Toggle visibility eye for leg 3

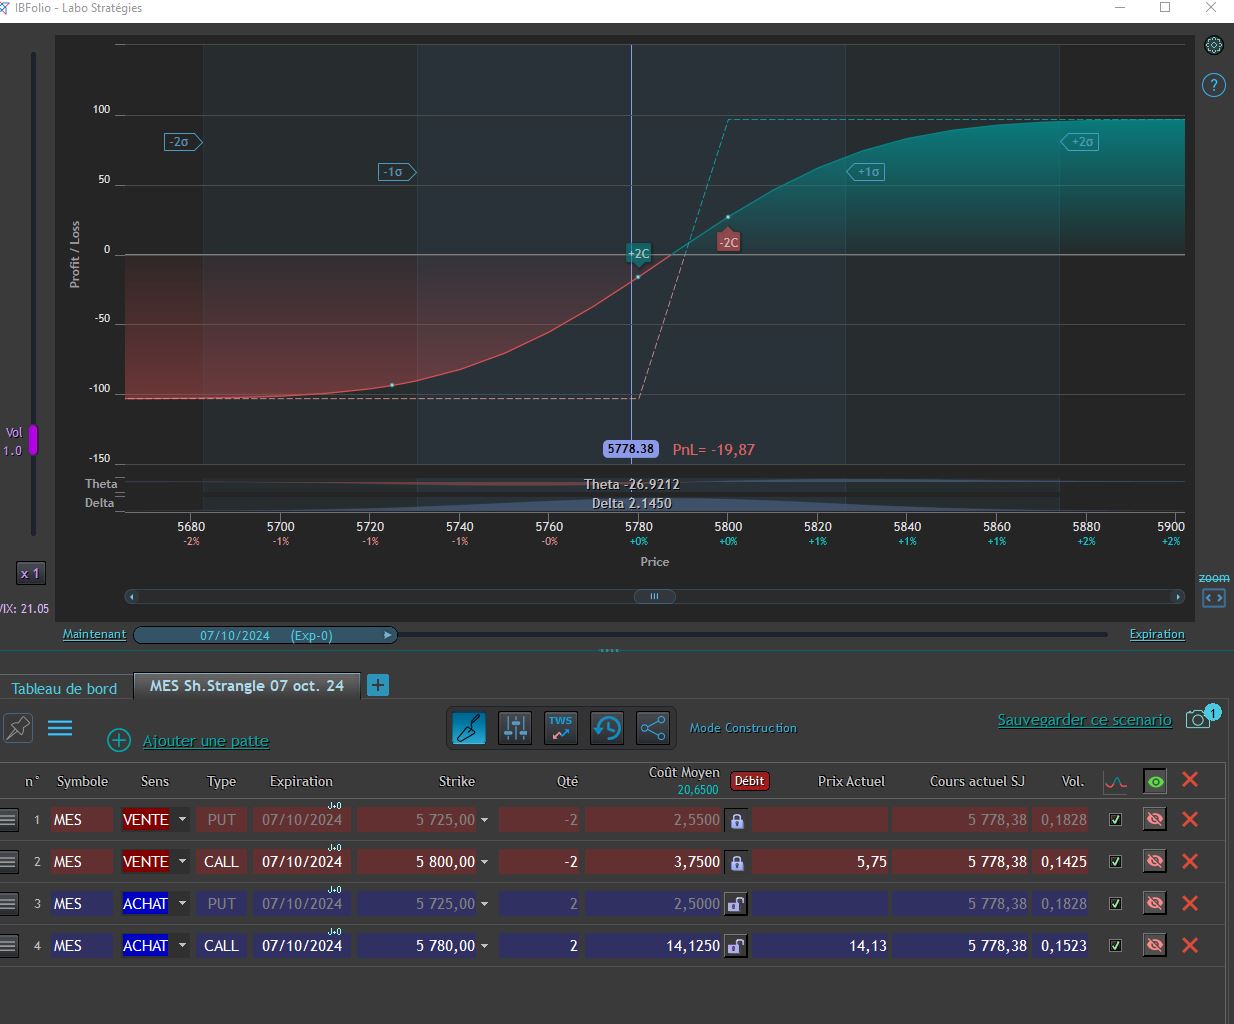pyautogui.click(x=1155, y=903)
